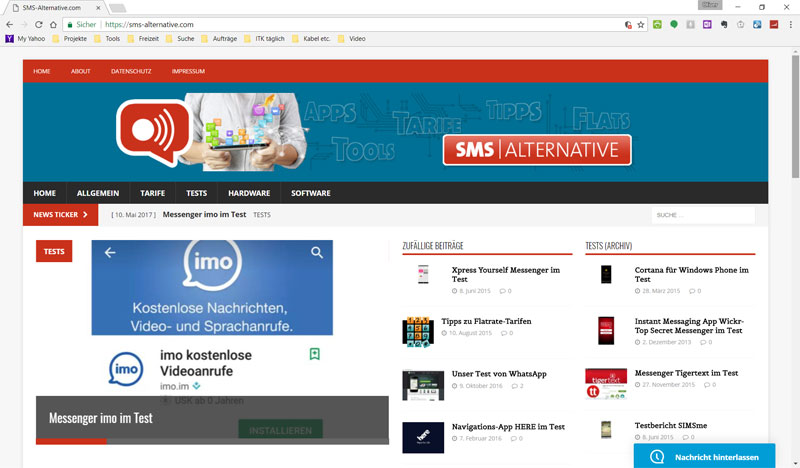Image resolution: width=800 pixels, height=468 pixels.
Task: Open the Projekte bookmarks folder
Action: 69,39
